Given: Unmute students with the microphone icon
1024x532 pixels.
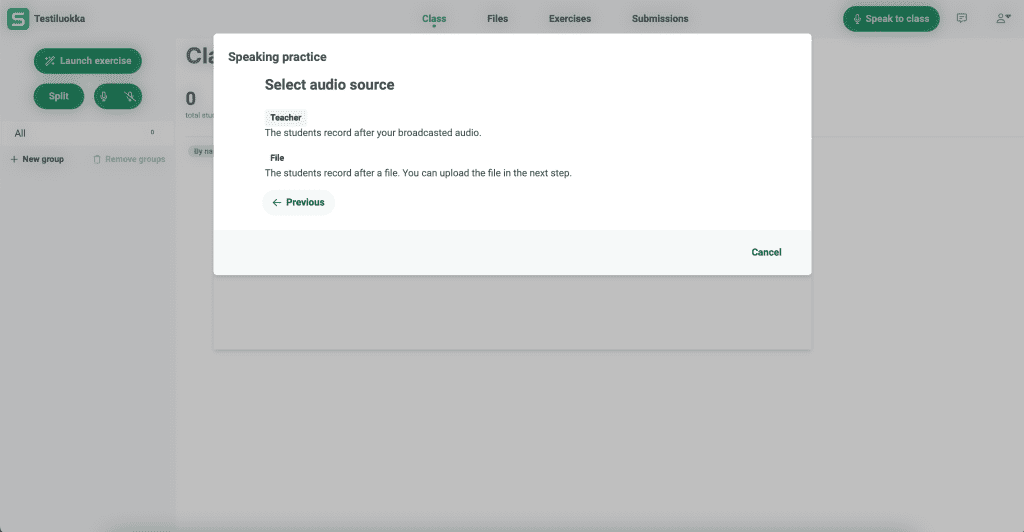Looking at the screenshot, I should 105,96.
